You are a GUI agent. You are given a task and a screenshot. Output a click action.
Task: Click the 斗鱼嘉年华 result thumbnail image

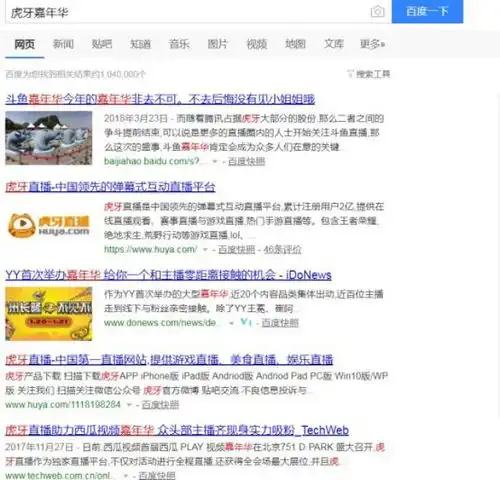click(49, 138)
